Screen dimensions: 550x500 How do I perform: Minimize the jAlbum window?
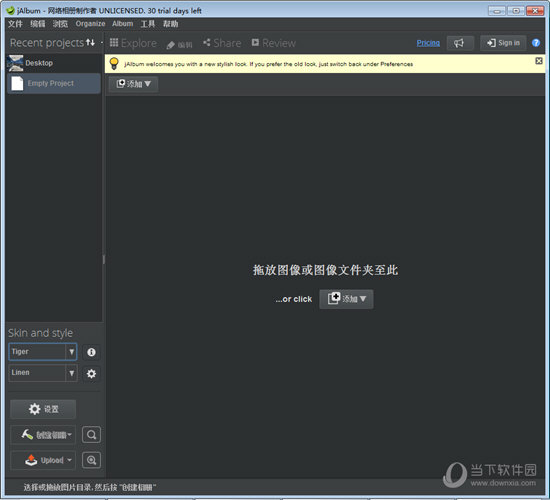pos(497,11)
